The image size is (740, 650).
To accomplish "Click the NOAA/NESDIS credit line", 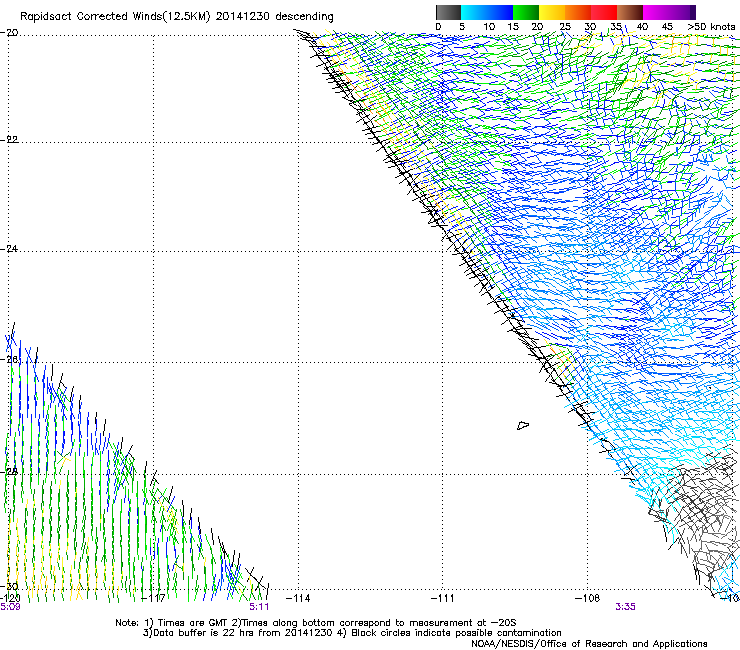I will click(x=589, y=644).
